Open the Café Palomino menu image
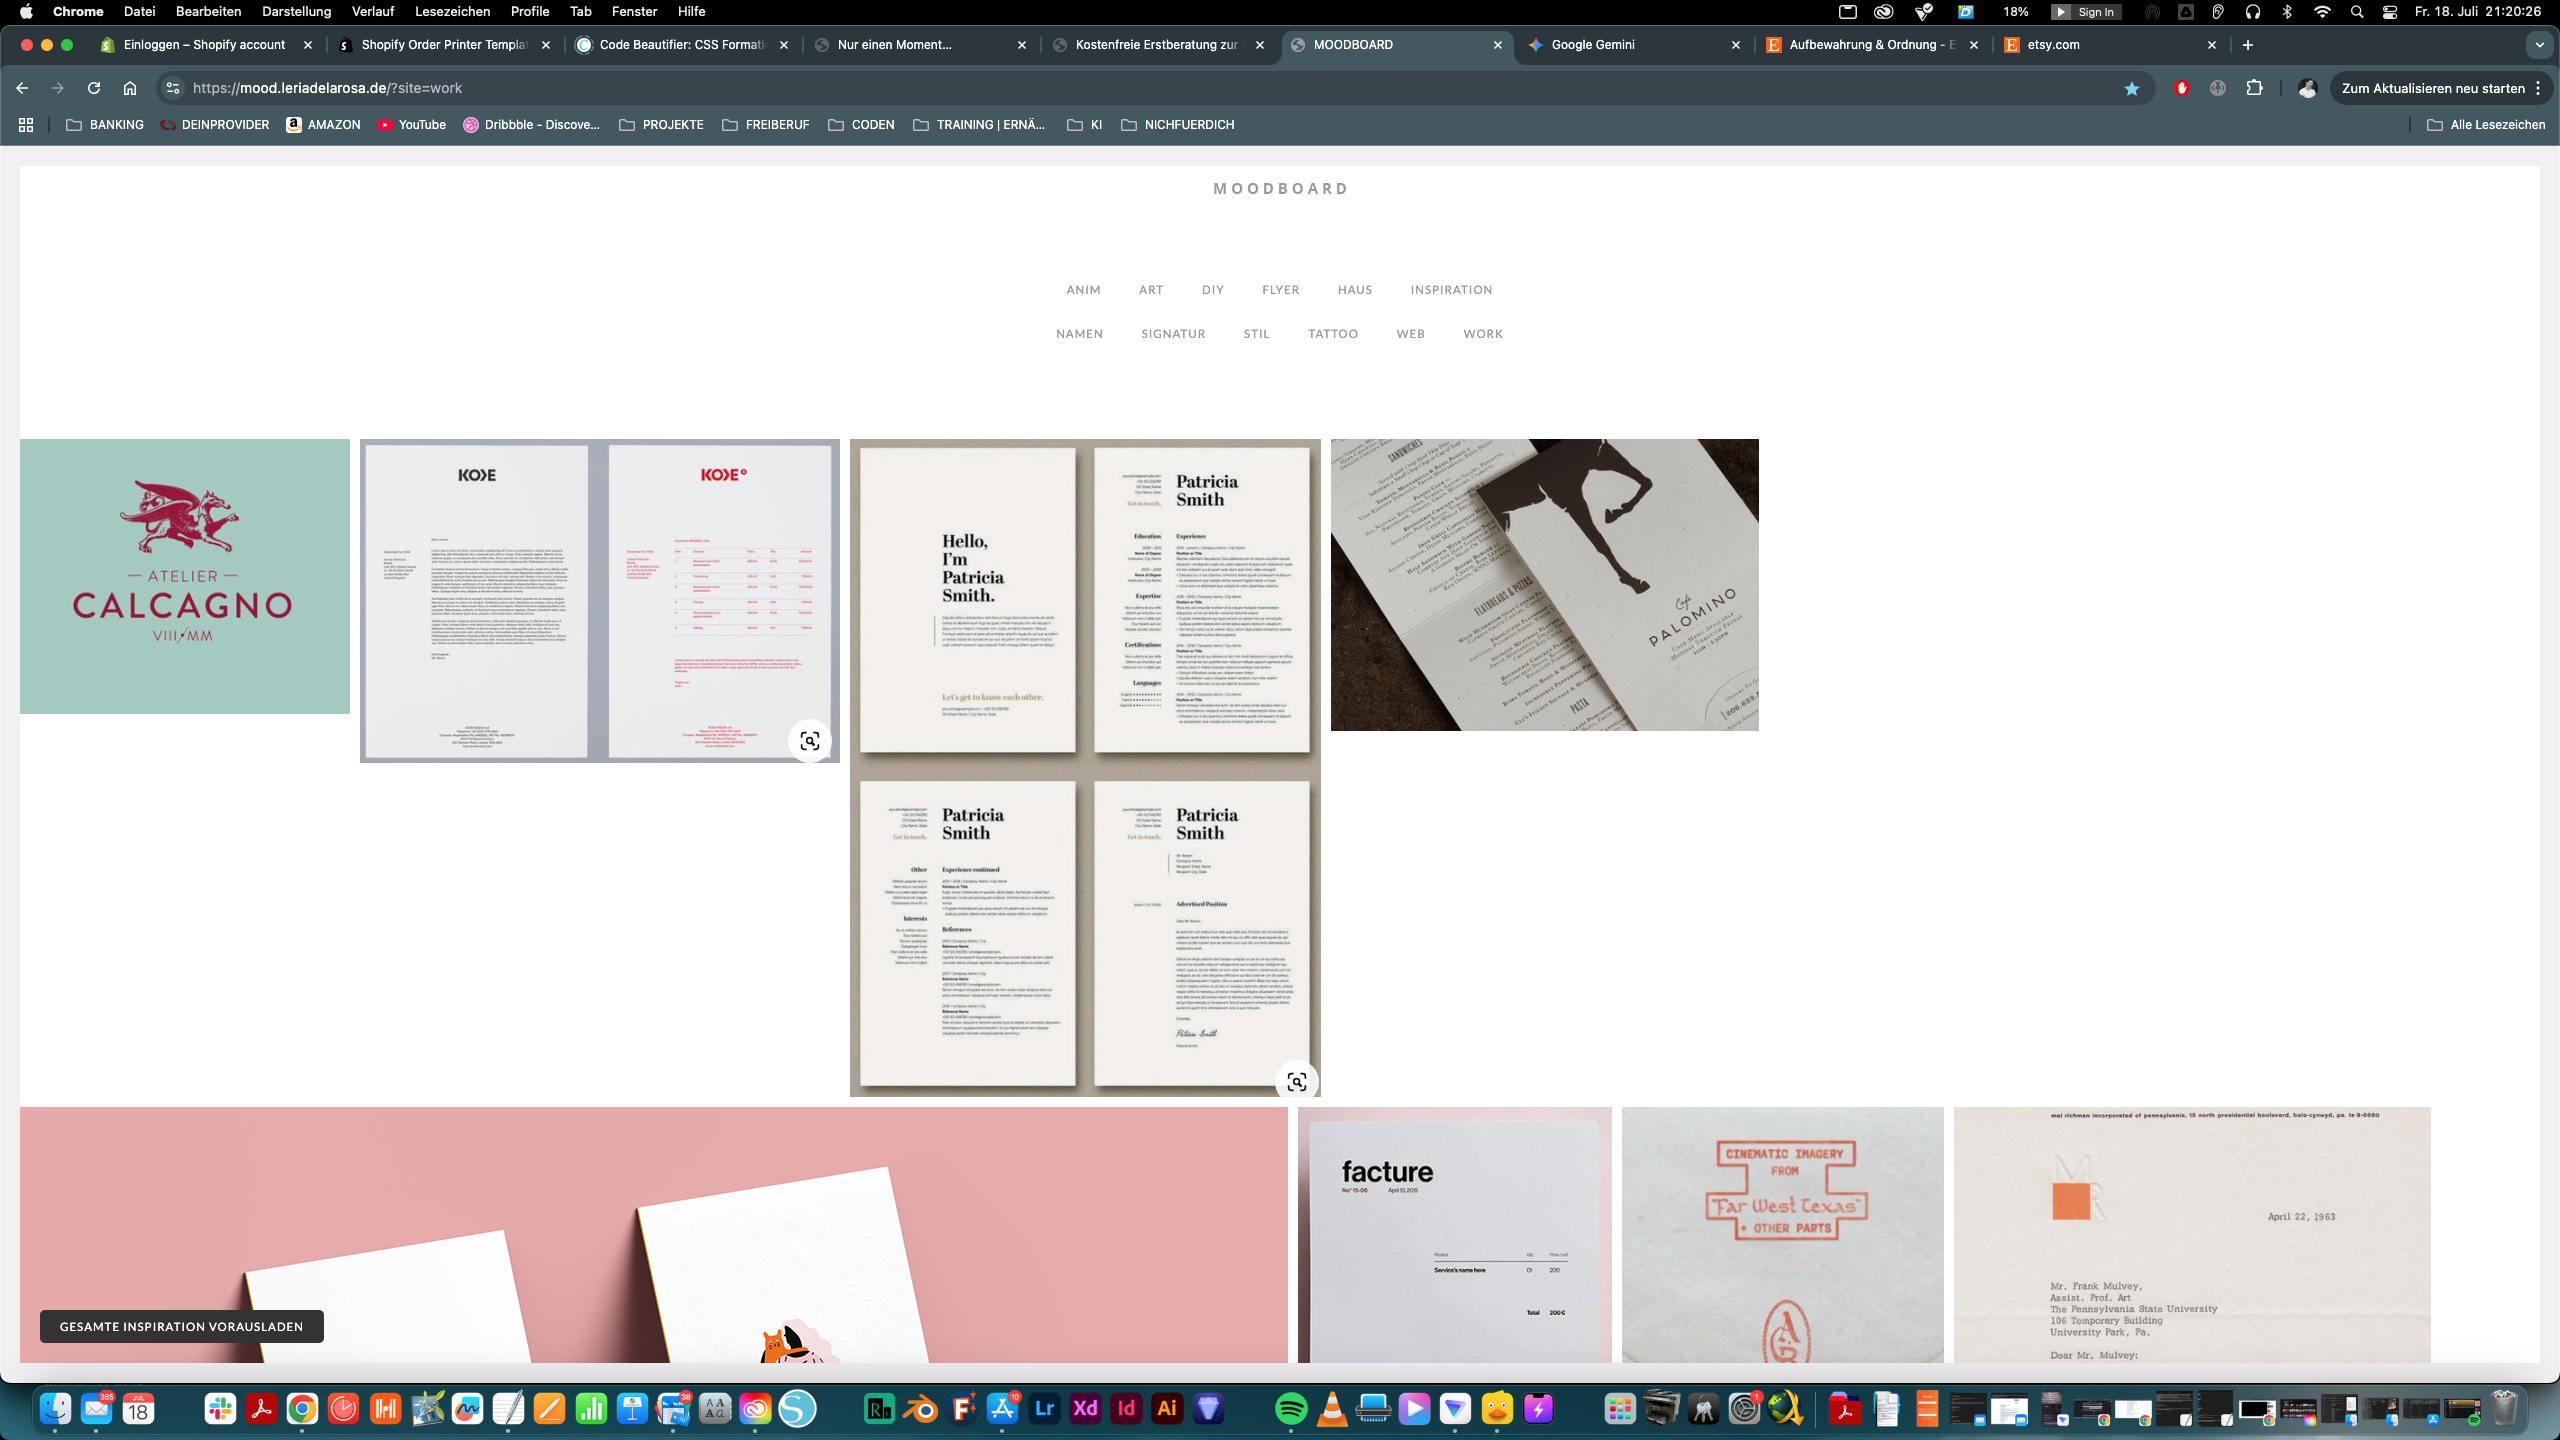The image size is (2560, 1440). (x=1544, y=585)
